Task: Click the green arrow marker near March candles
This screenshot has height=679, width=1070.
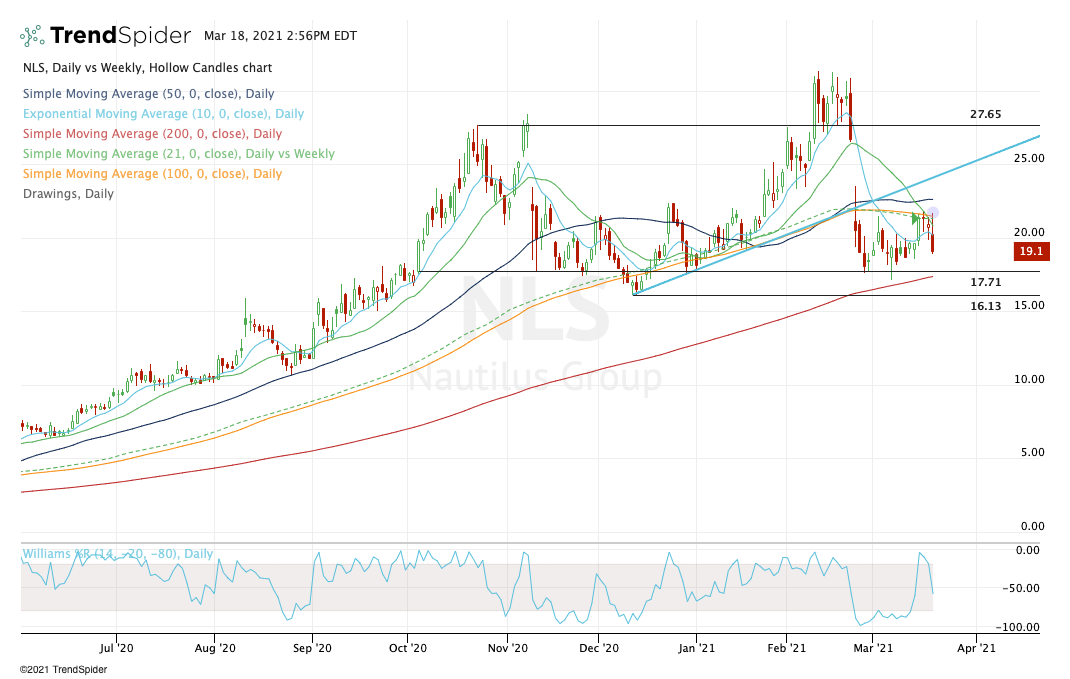Action: (x=916, y=219)
